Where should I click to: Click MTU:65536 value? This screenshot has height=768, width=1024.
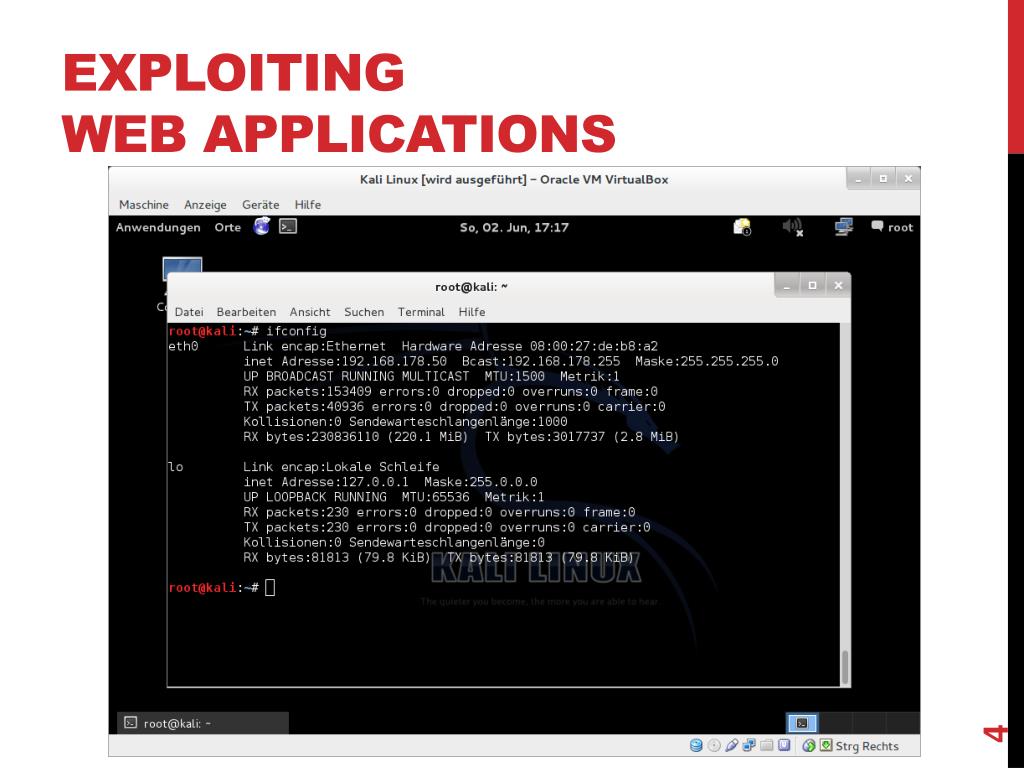pyautogui.click(x=436, y=497)
